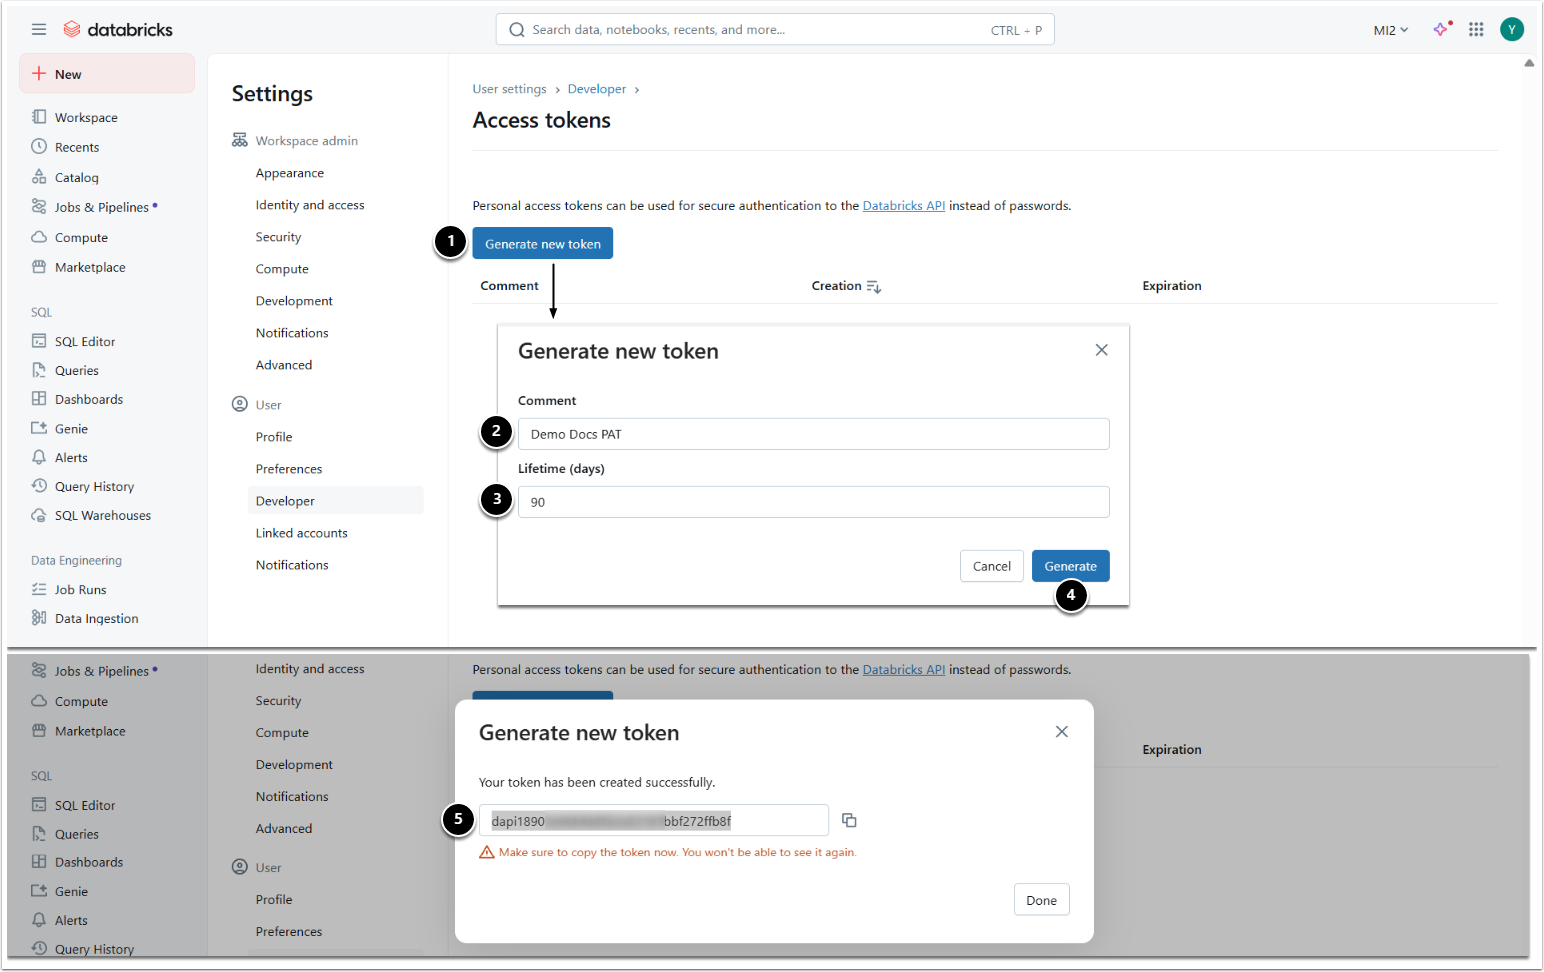Focus the Lifetime (days) field showing 90

[814, 502]
